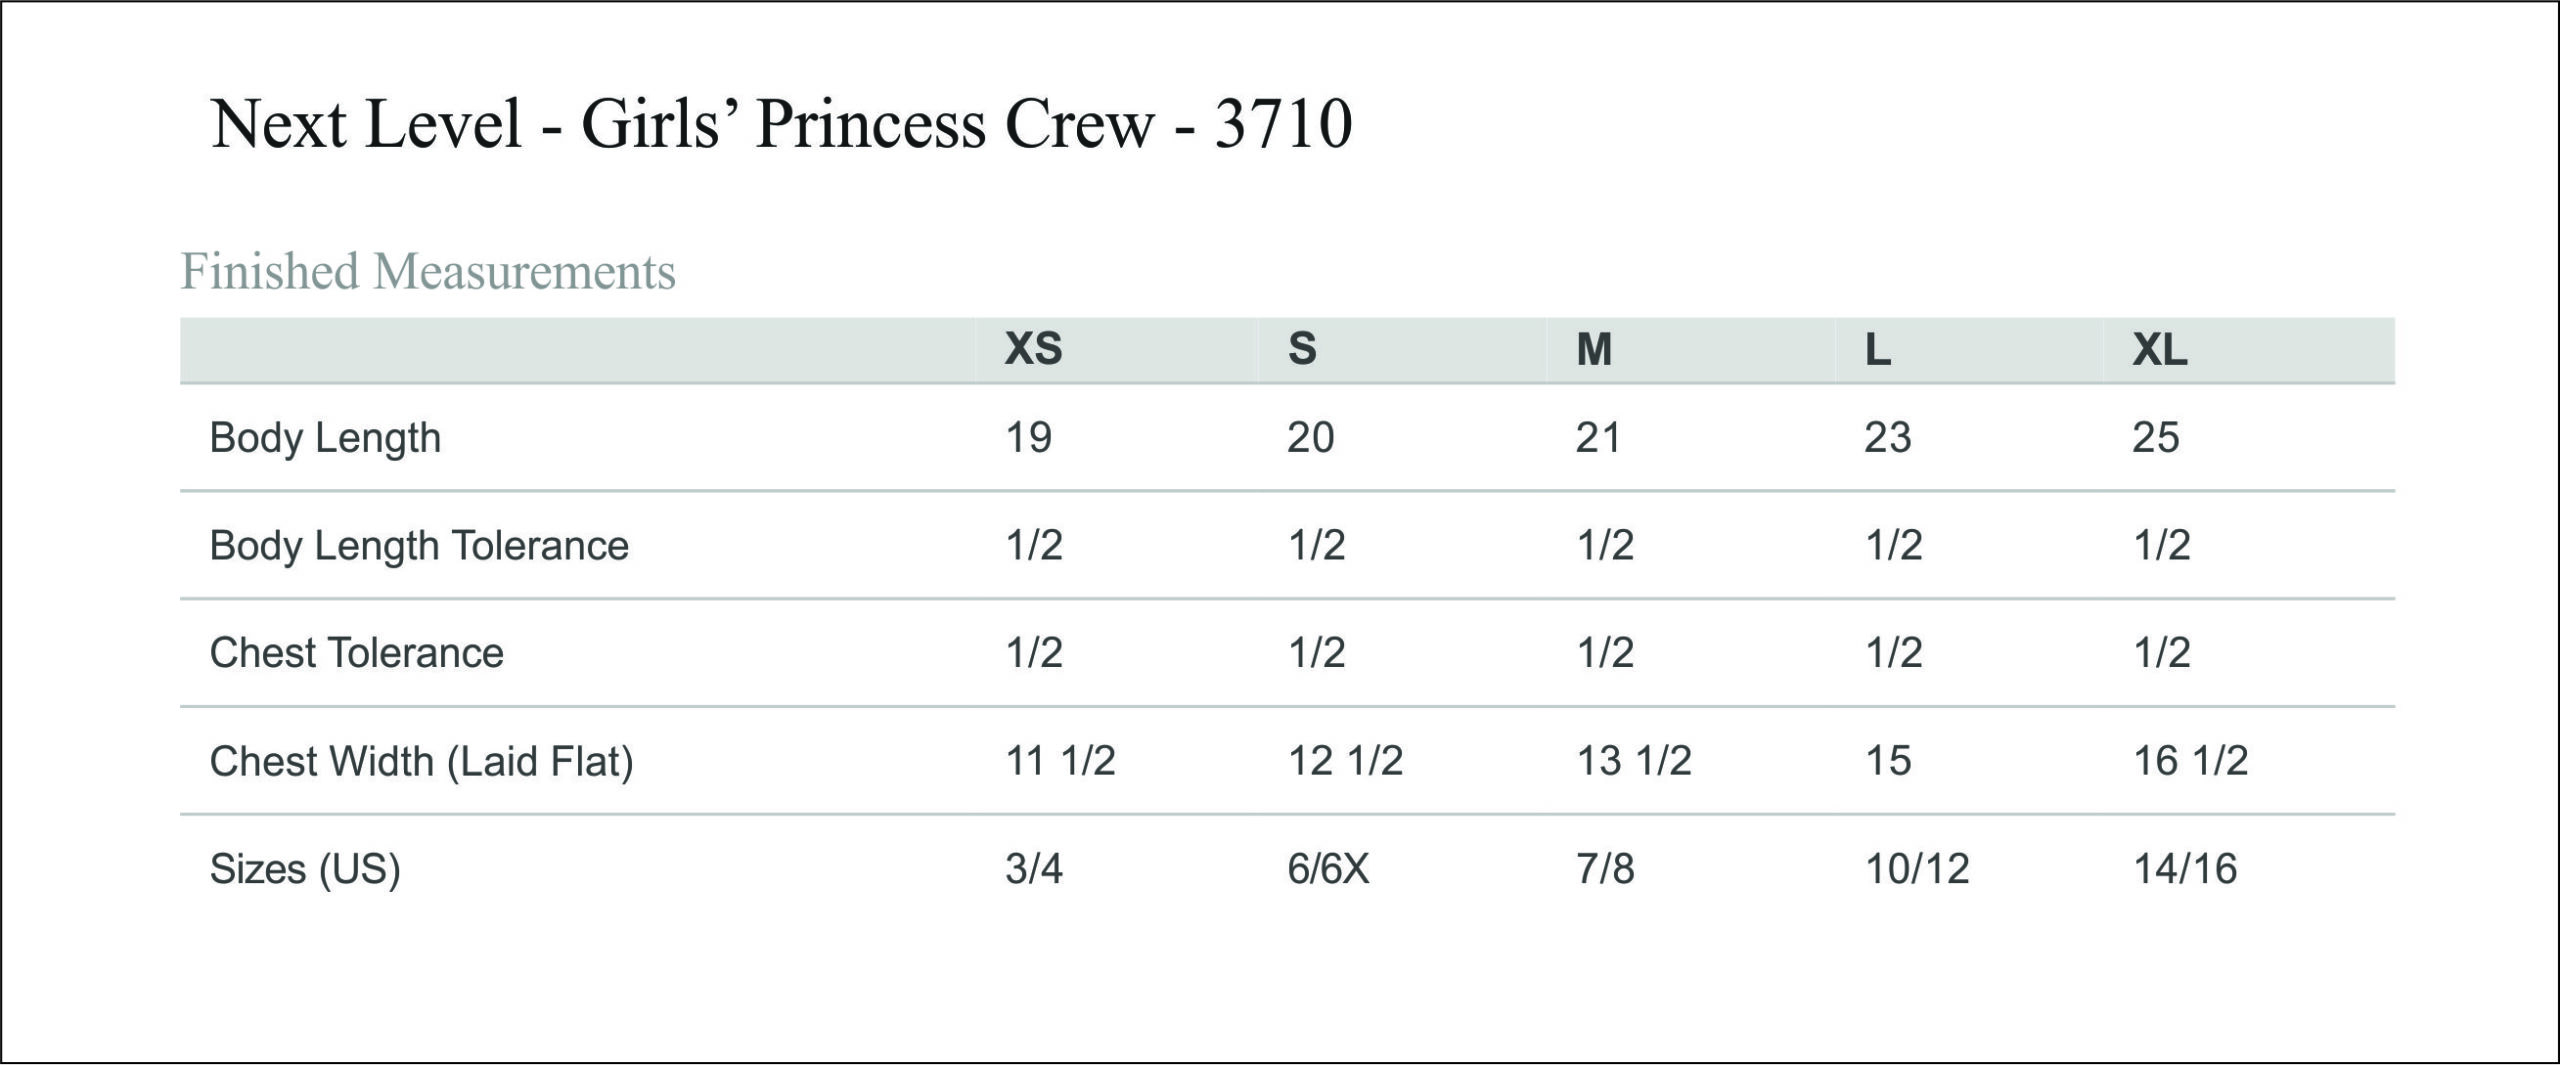Click the title Next Level Girls' Princess Crew 3710
Screen dimensions: 2560x1065
coord(782,125)
